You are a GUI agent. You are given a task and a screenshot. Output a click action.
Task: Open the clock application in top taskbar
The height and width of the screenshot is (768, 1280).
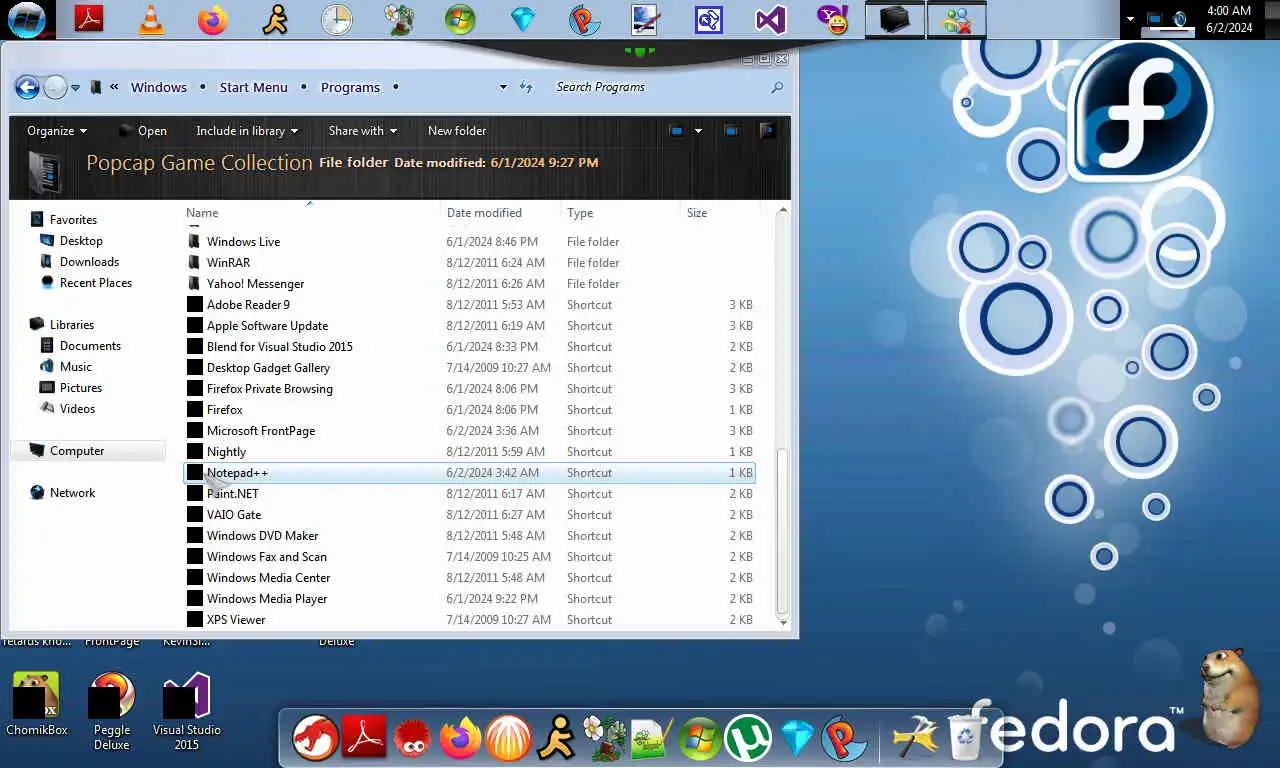337,19
